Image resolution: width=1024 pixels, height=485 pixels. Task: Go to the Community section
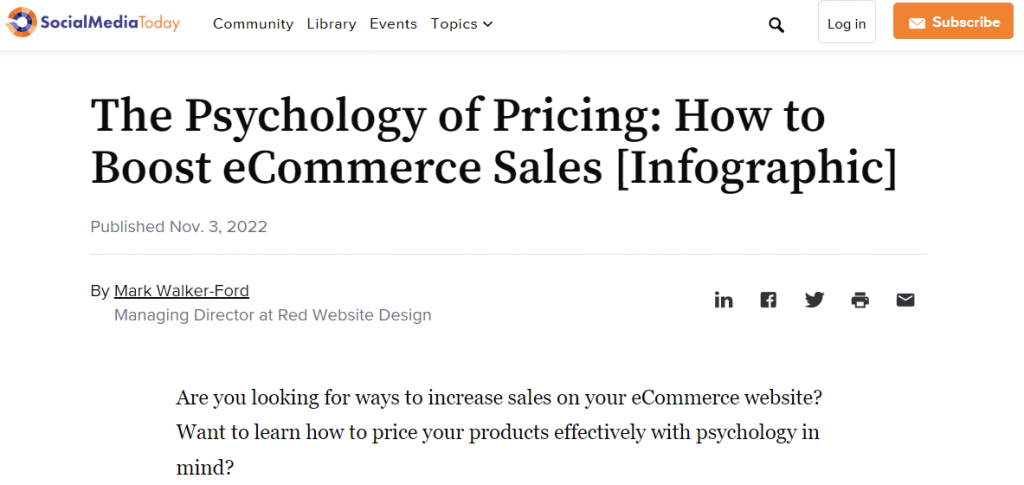[253, 24]
